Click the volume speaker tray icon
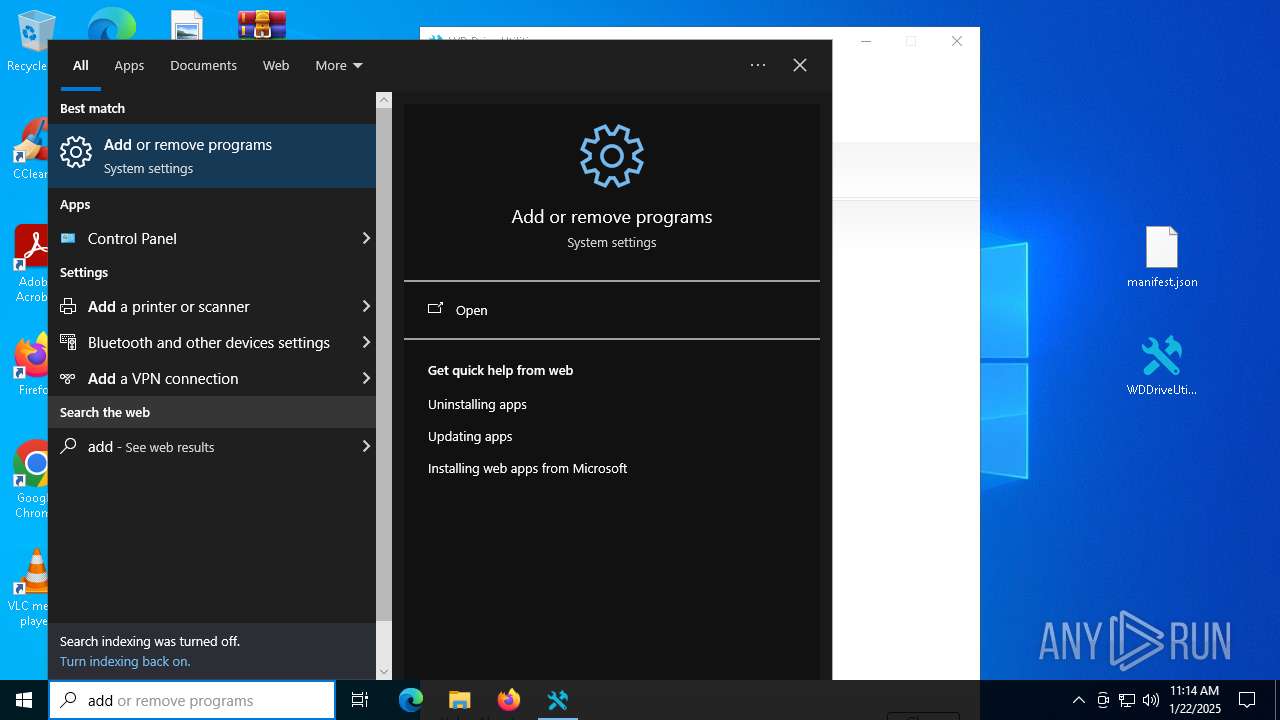The image size is (1280, 720). pos(1151,700)
